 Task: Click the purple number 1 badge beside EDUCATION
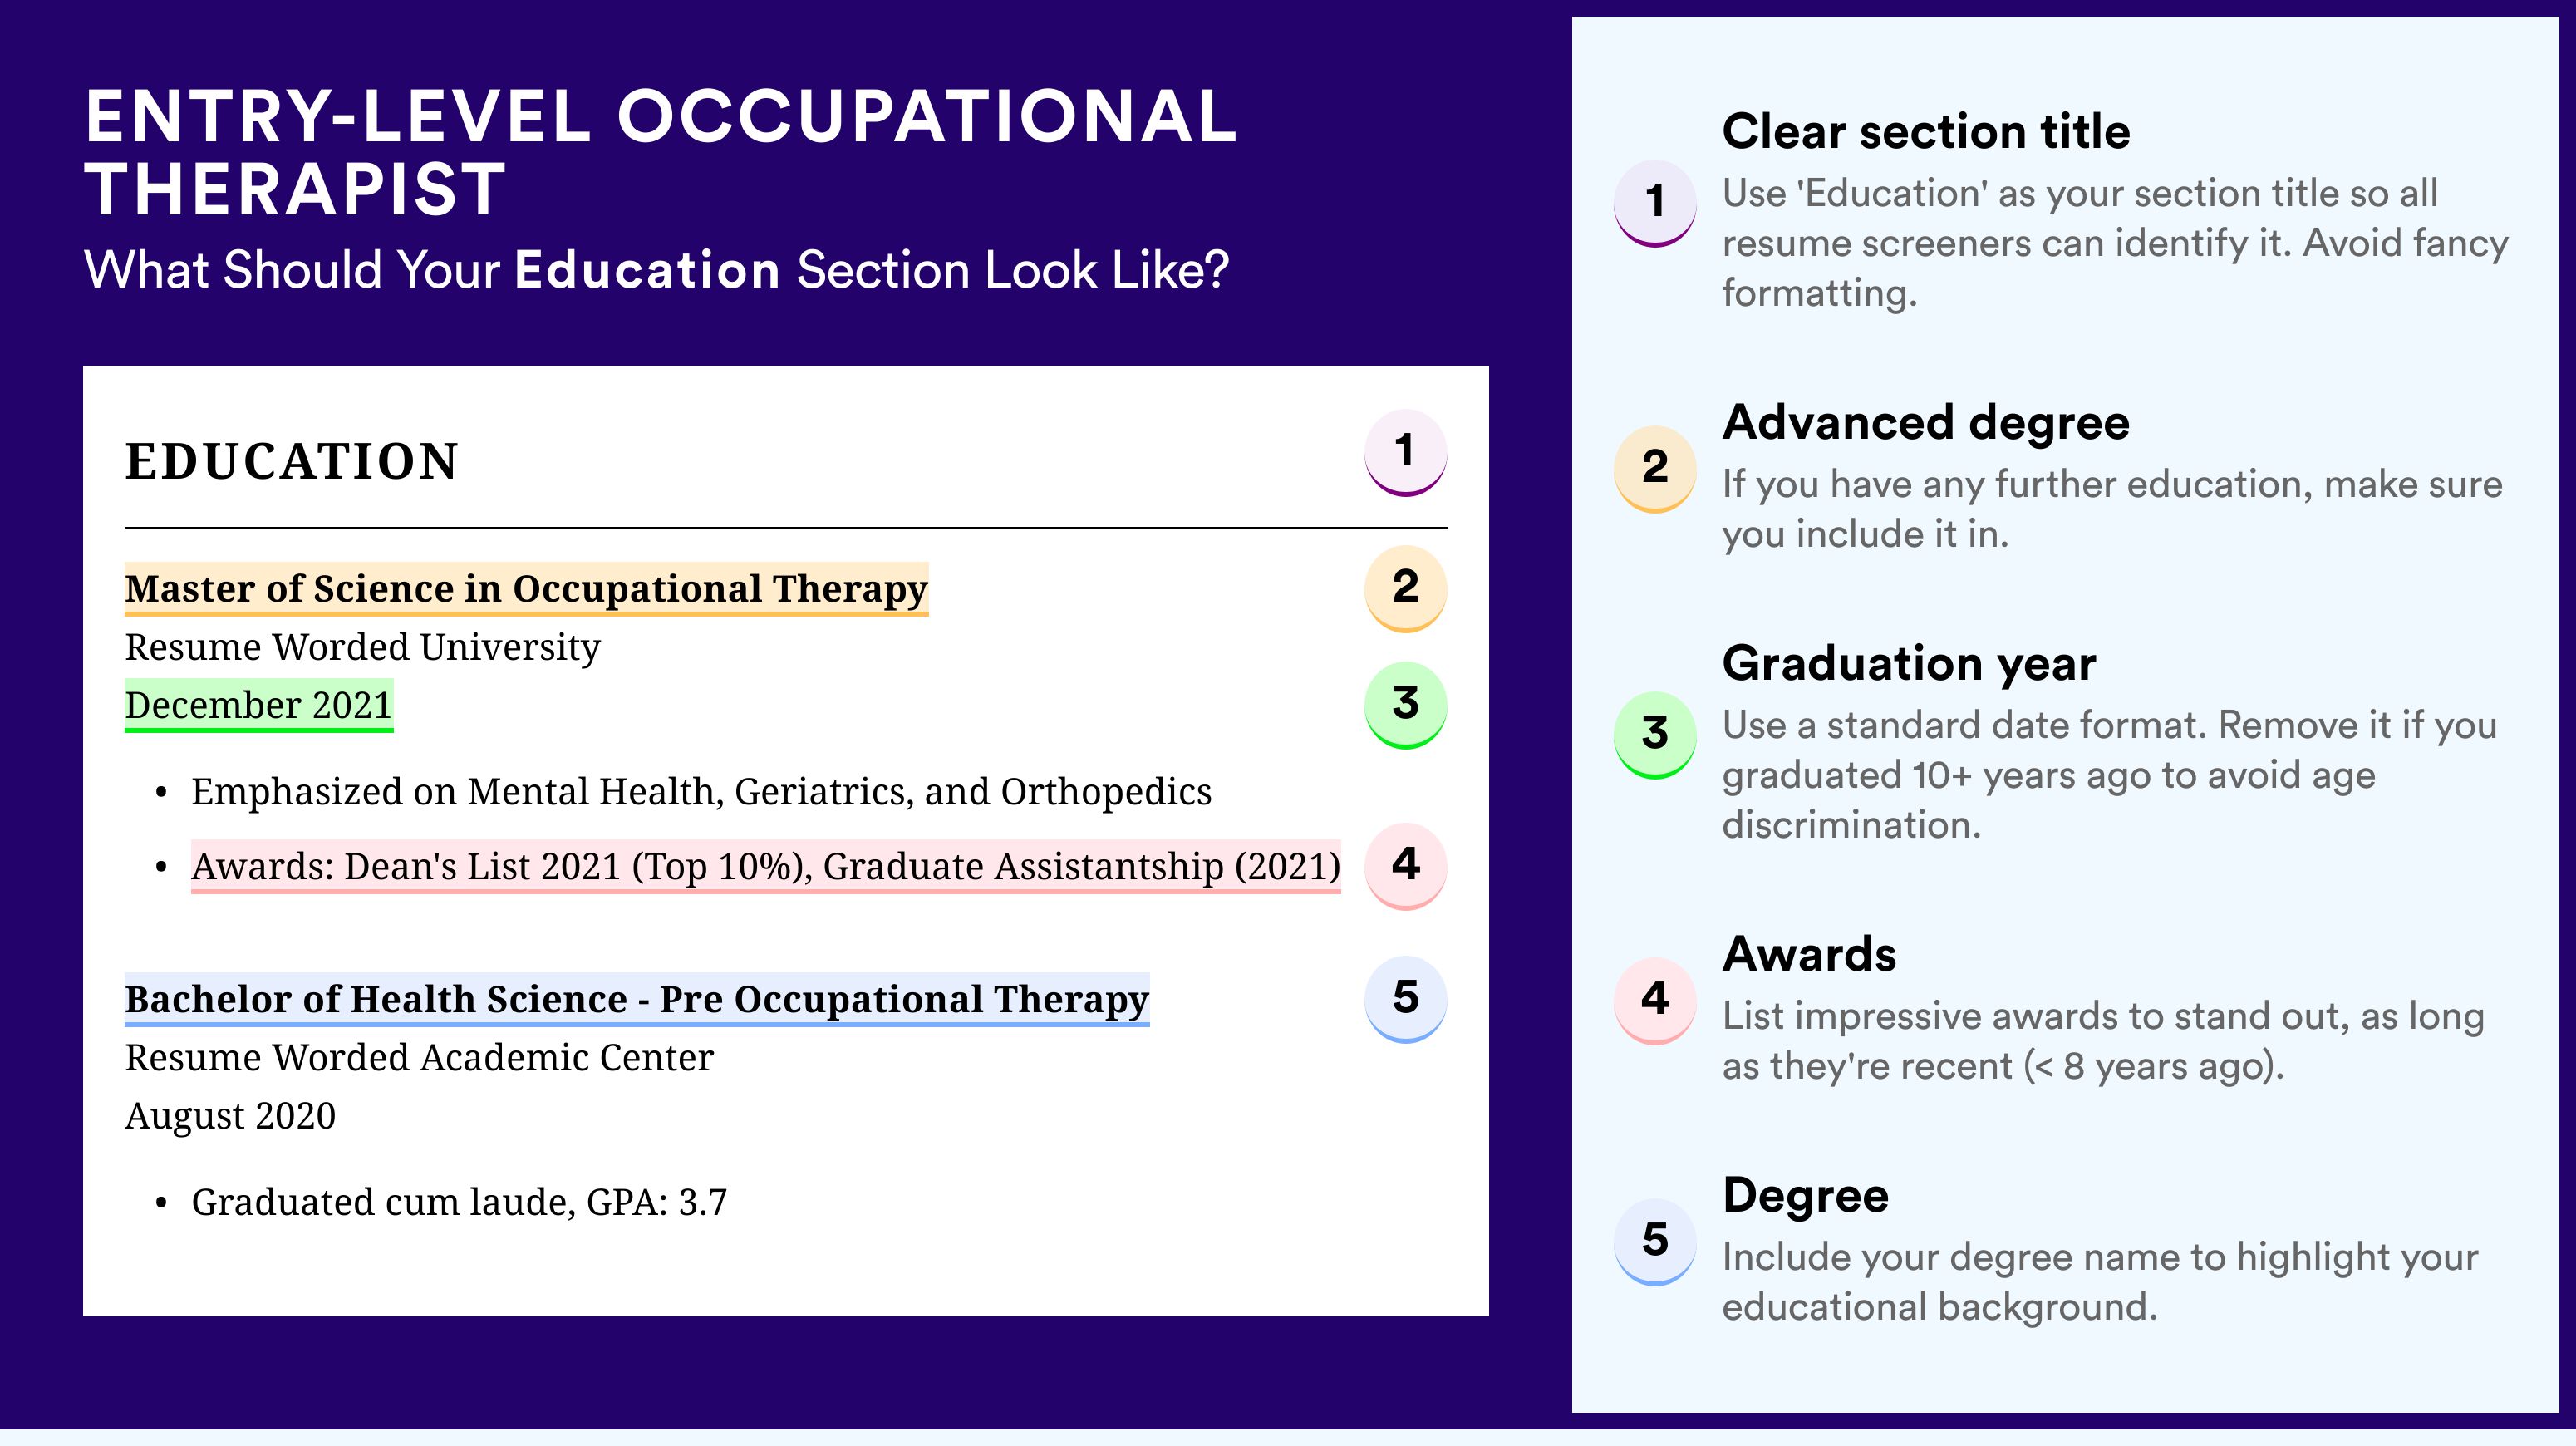1405,453
